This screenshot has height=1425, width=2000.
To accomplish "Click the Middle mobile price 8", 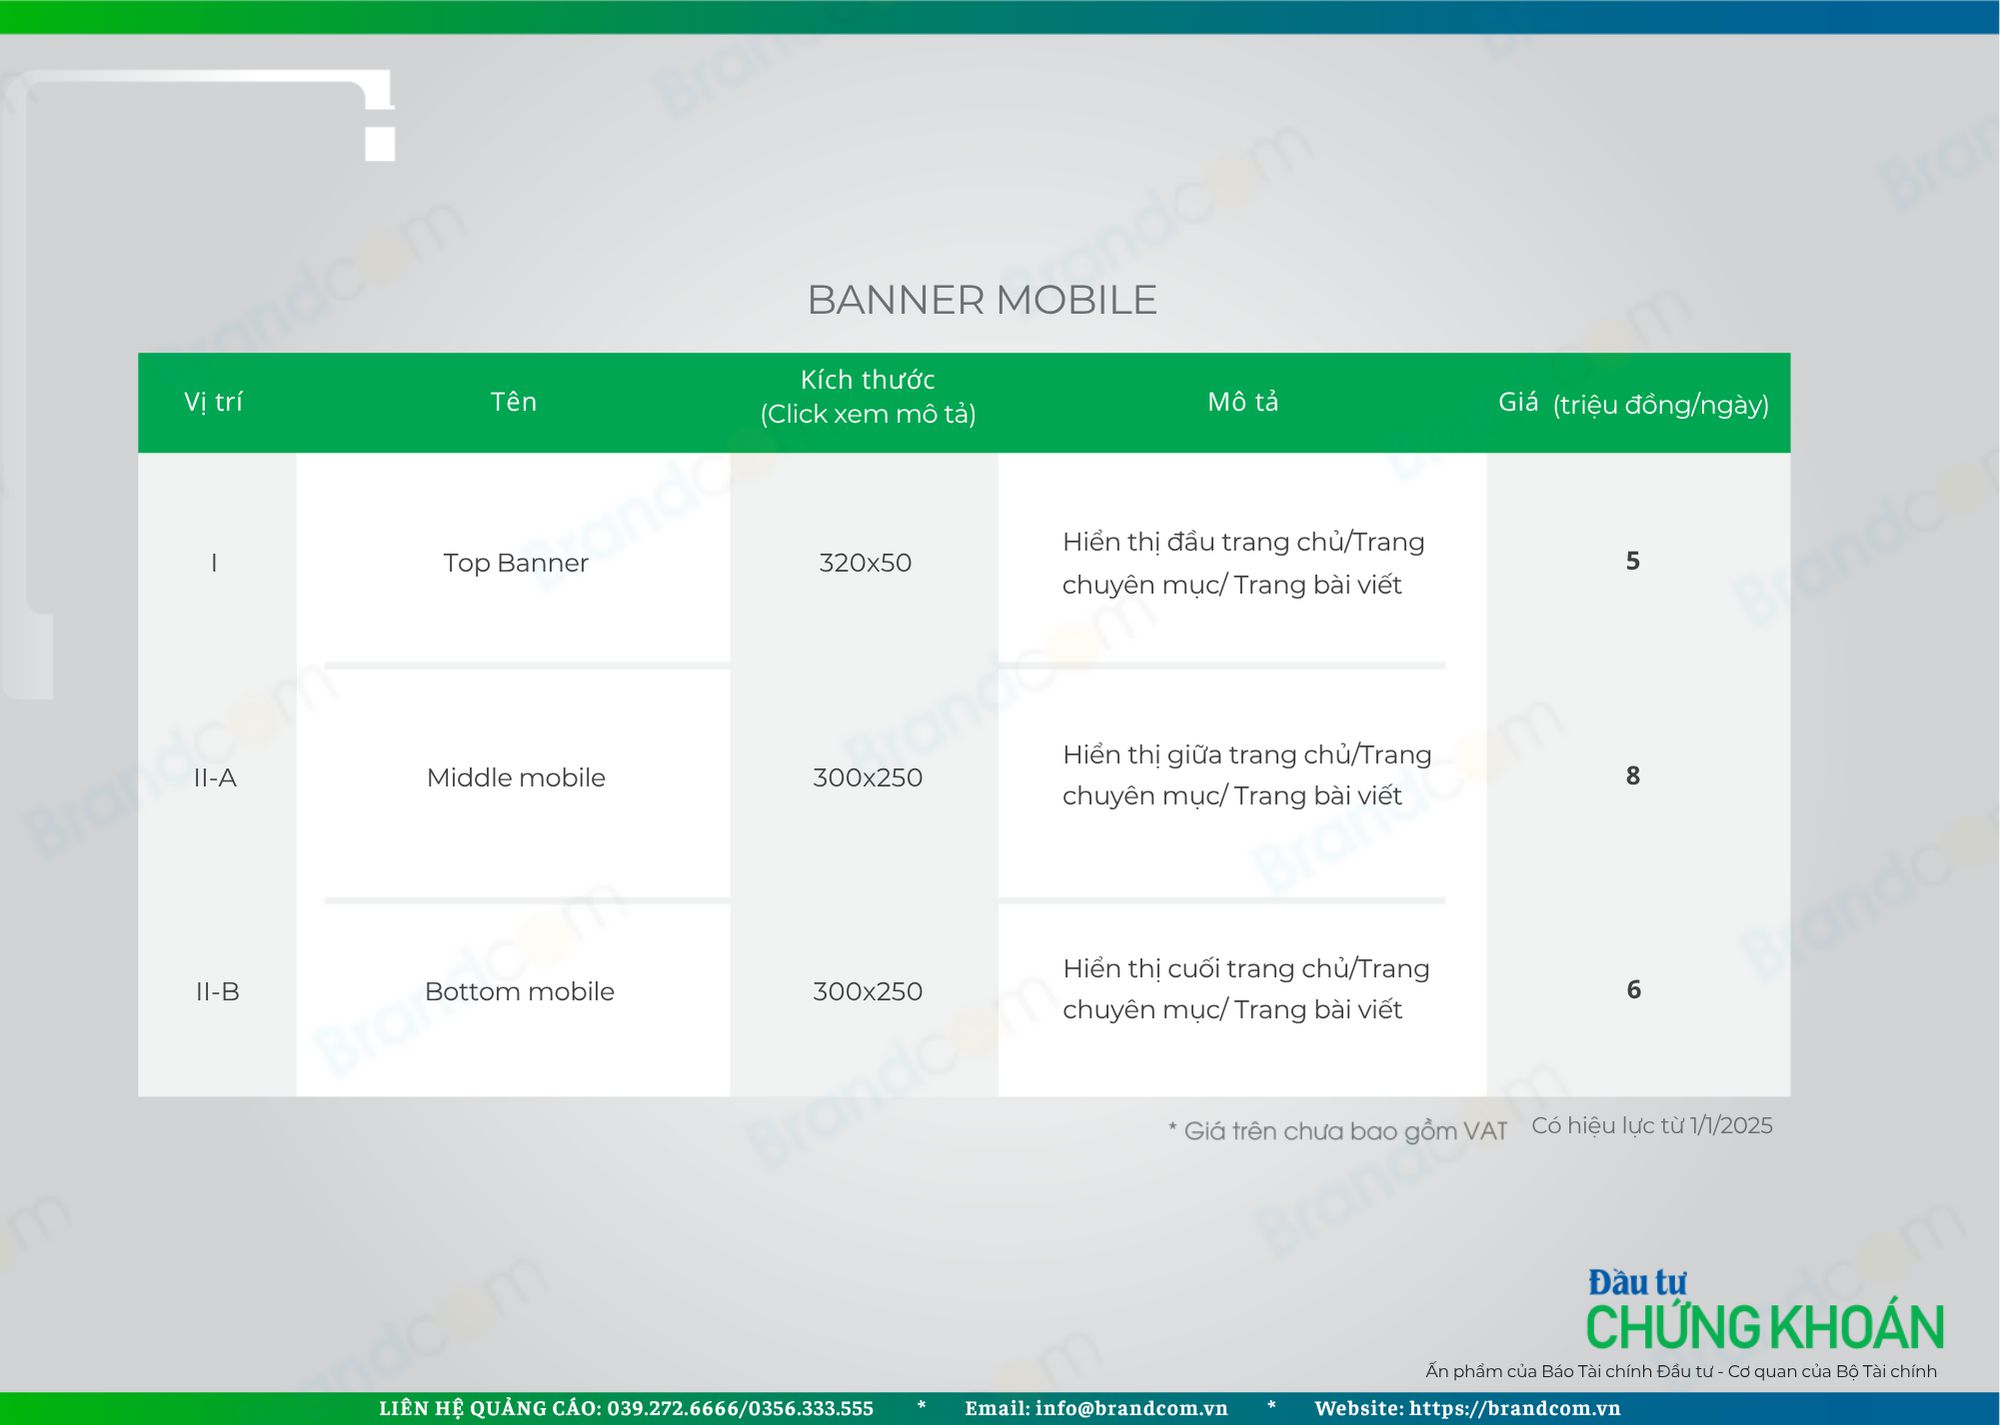I will (x=1633, y=776).
